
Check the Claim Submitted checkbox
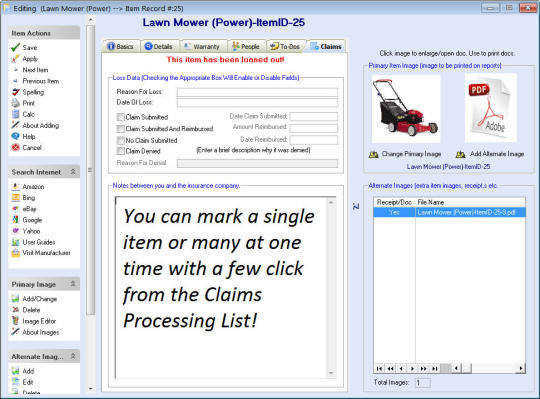121,117
